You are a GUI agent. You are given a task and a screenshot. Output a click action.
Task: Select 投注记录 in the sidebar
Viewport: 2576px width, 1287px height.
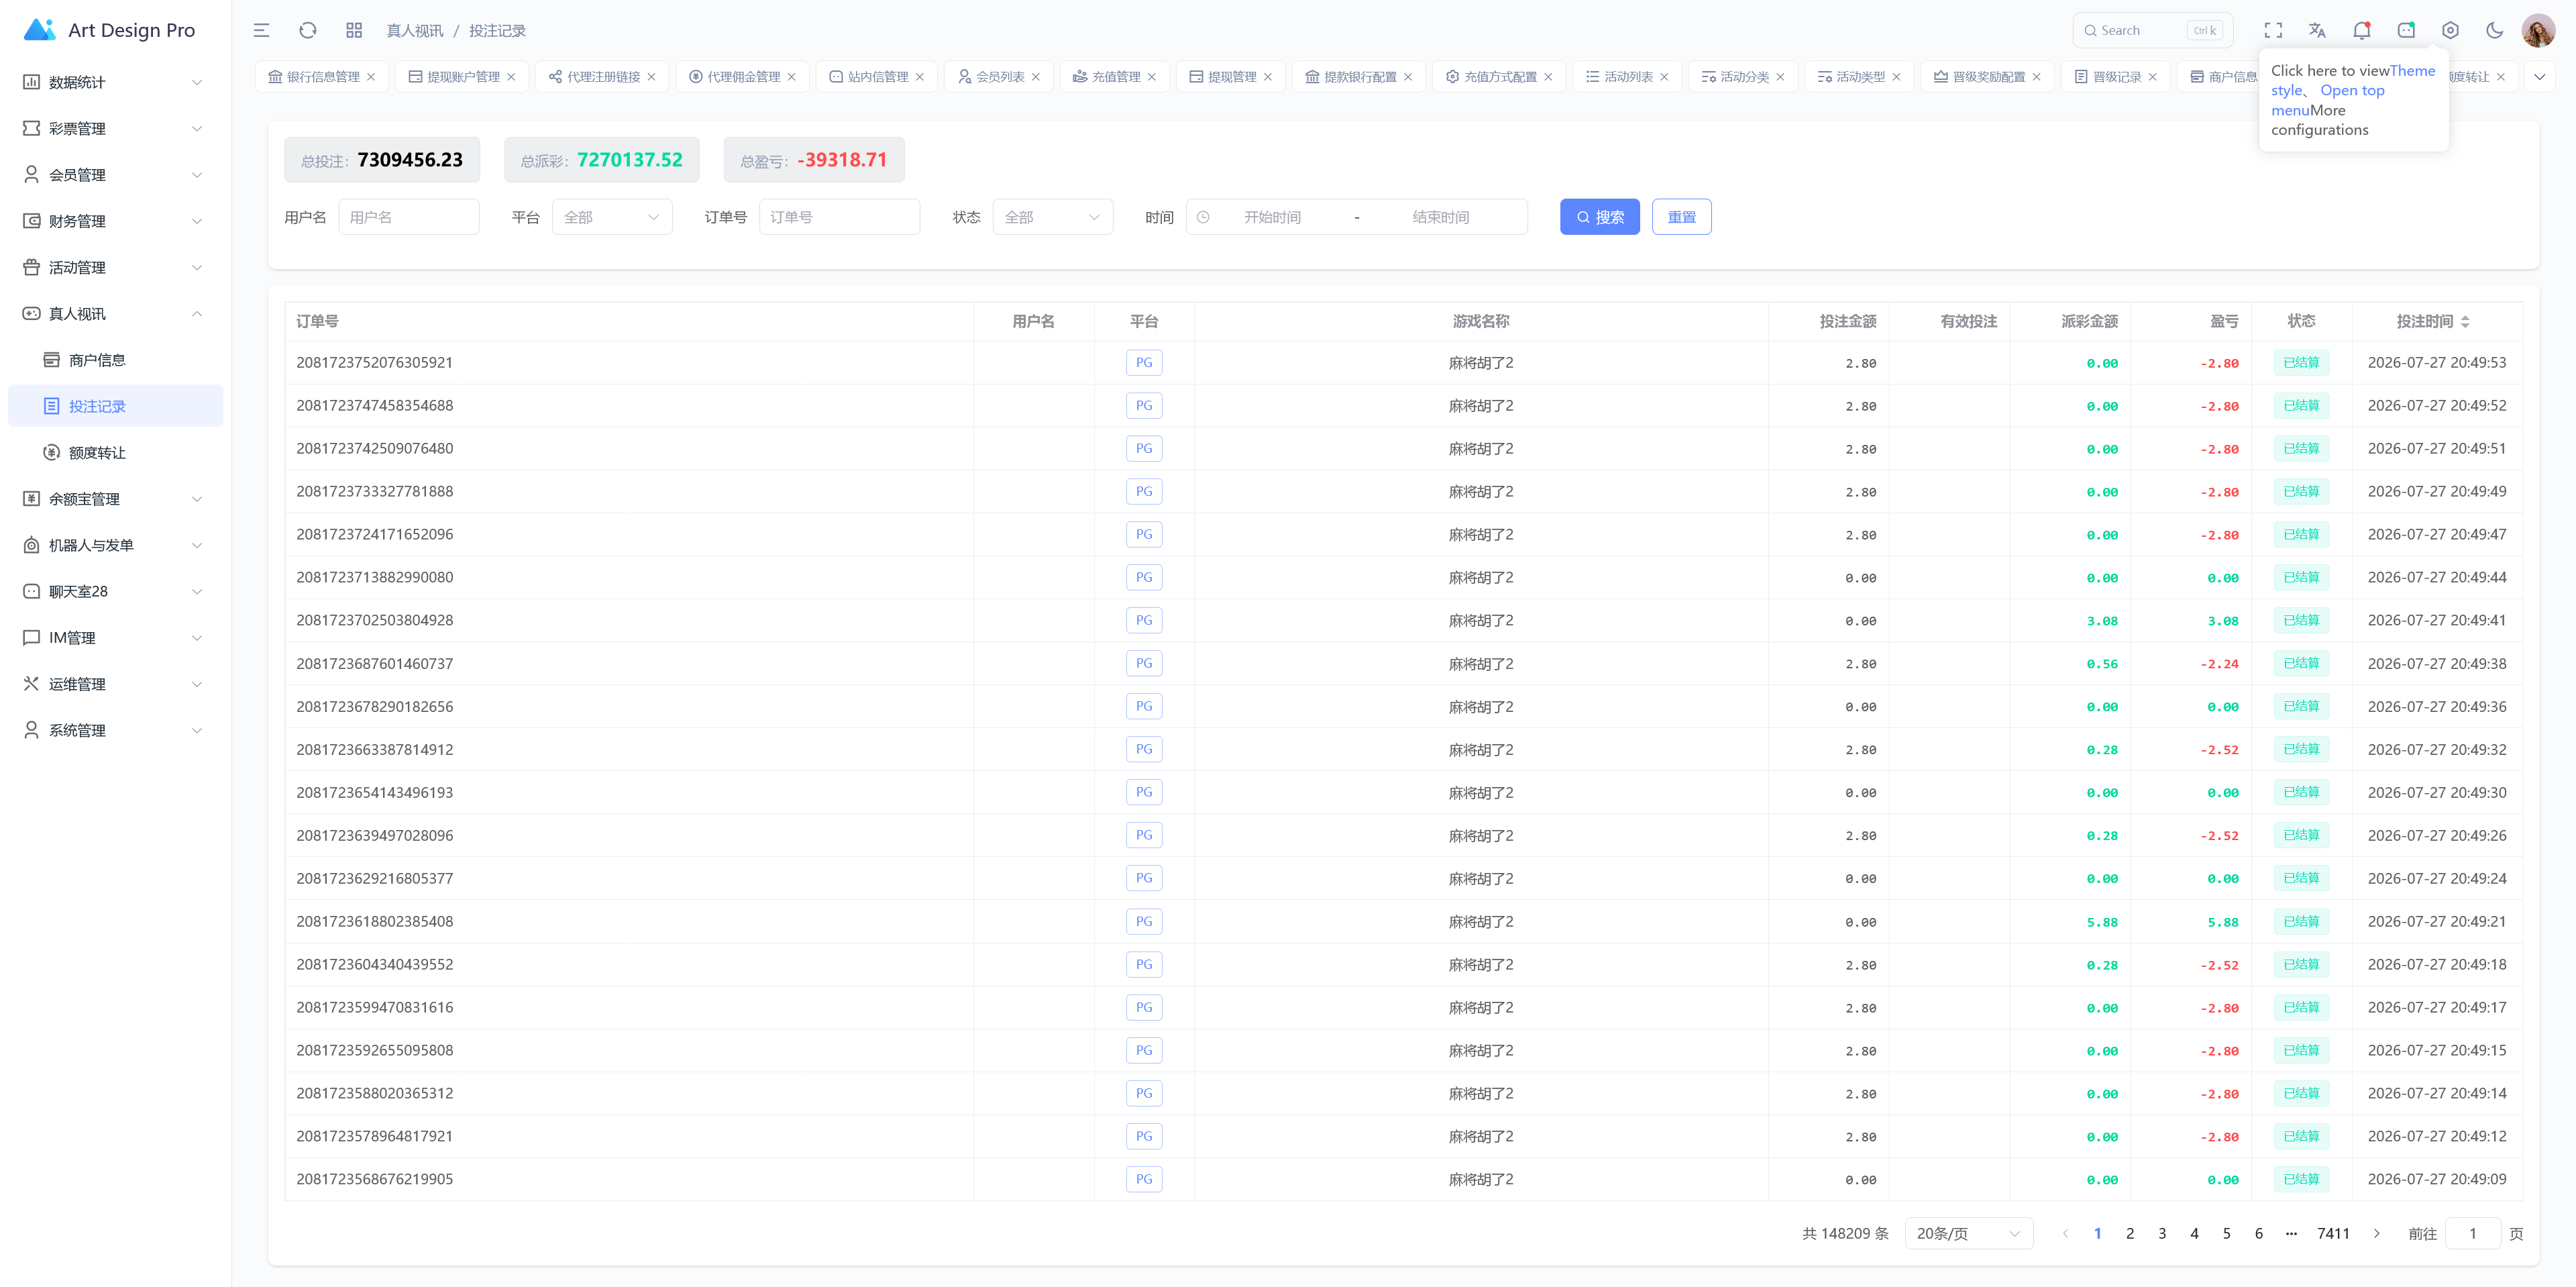point(116,406)
